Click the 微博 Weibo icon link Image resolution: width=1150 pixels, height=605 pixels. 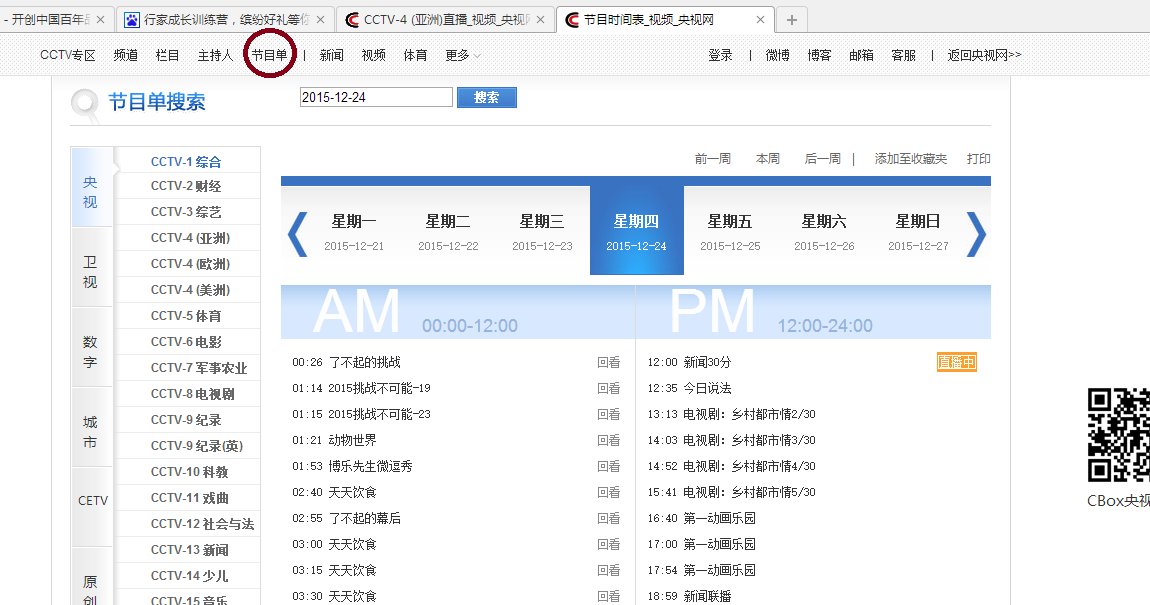(x=777, y=55)
